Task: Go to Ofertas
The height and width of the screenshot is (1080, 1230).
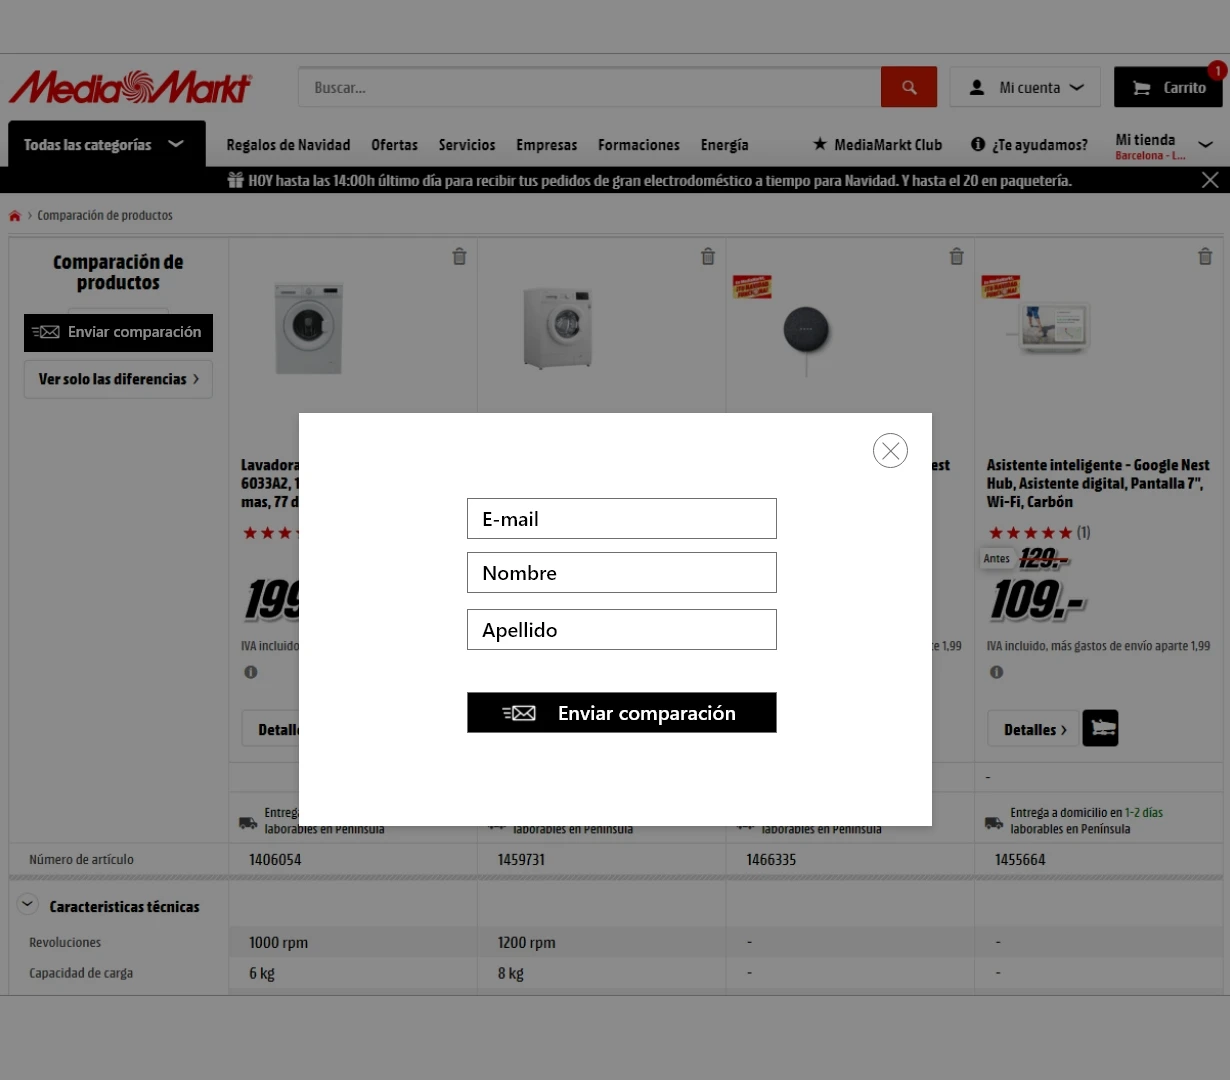Action: [x=394, y=145]
